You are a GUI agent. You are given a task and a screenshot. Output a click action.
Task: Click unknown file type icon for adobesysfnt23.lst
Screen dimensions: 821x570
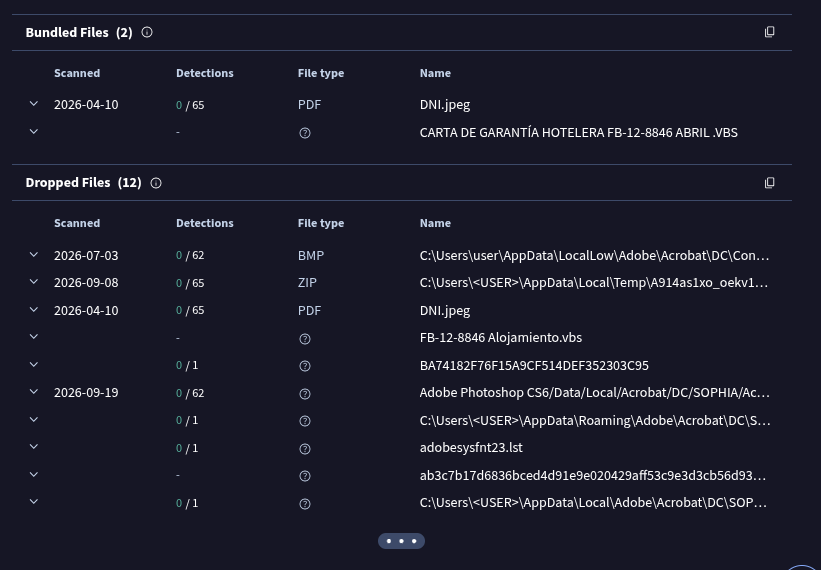[x=305, y=449]
